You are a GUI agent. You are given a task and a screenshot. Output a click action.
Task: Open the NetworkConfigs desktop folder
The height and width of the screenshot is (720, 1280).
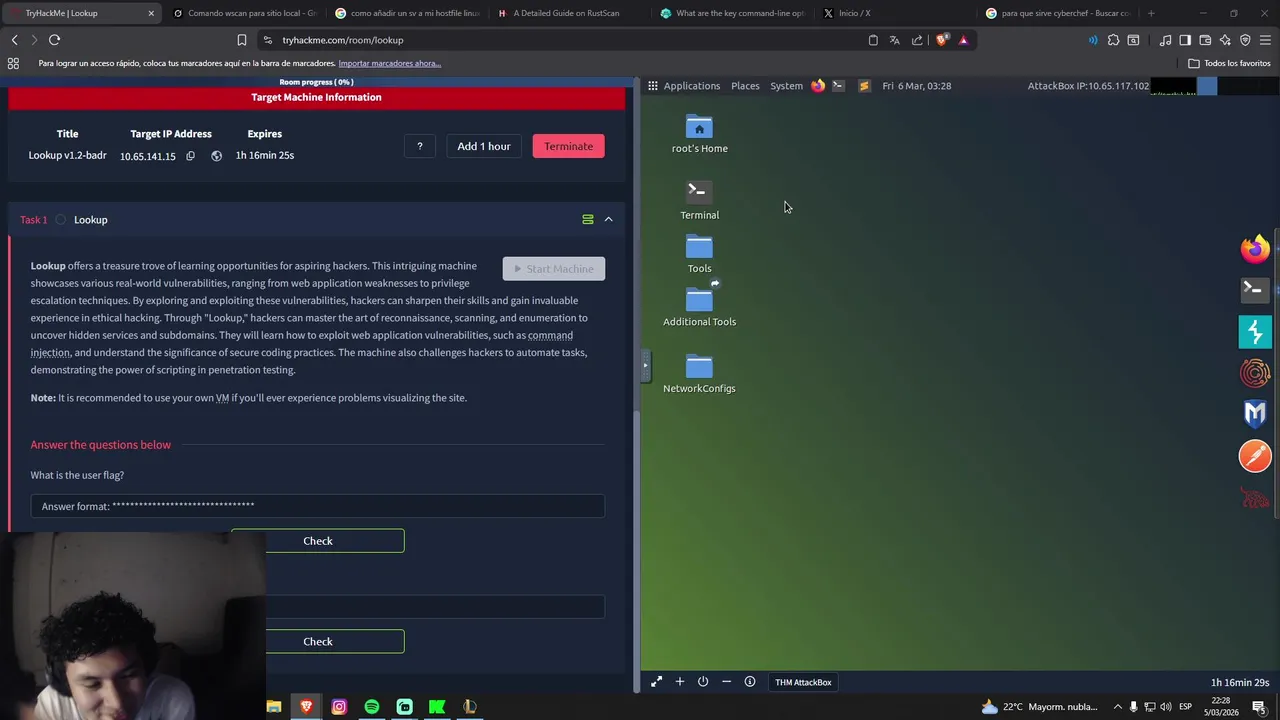pyautogui.click(x=699, y=373)
